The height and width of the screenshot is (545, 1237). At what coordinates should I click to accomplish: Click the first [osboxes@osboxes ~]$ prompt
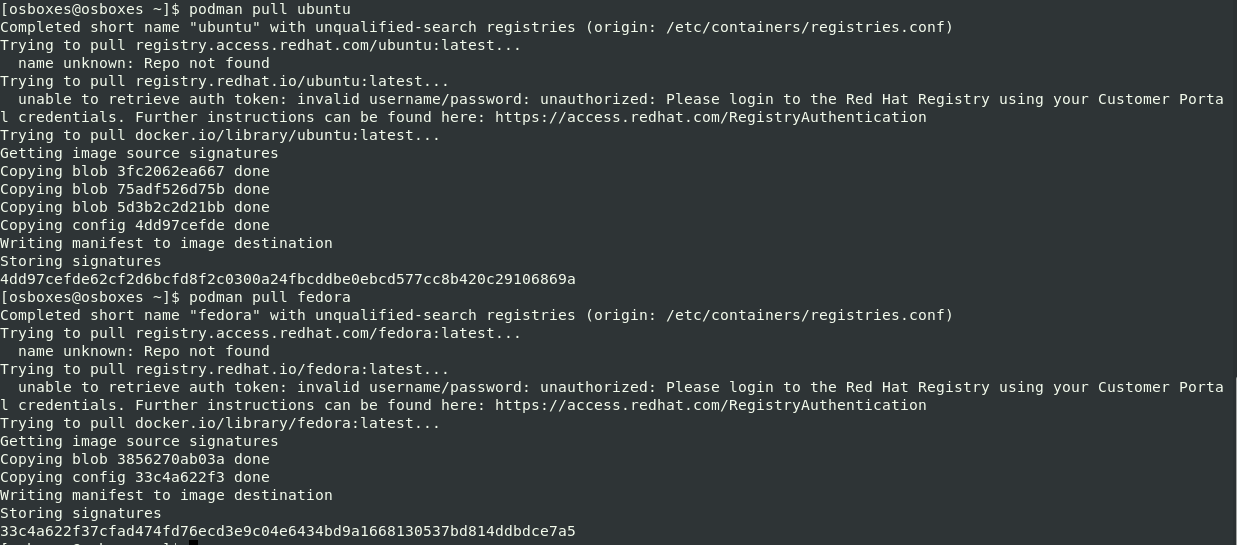(90, 9)
